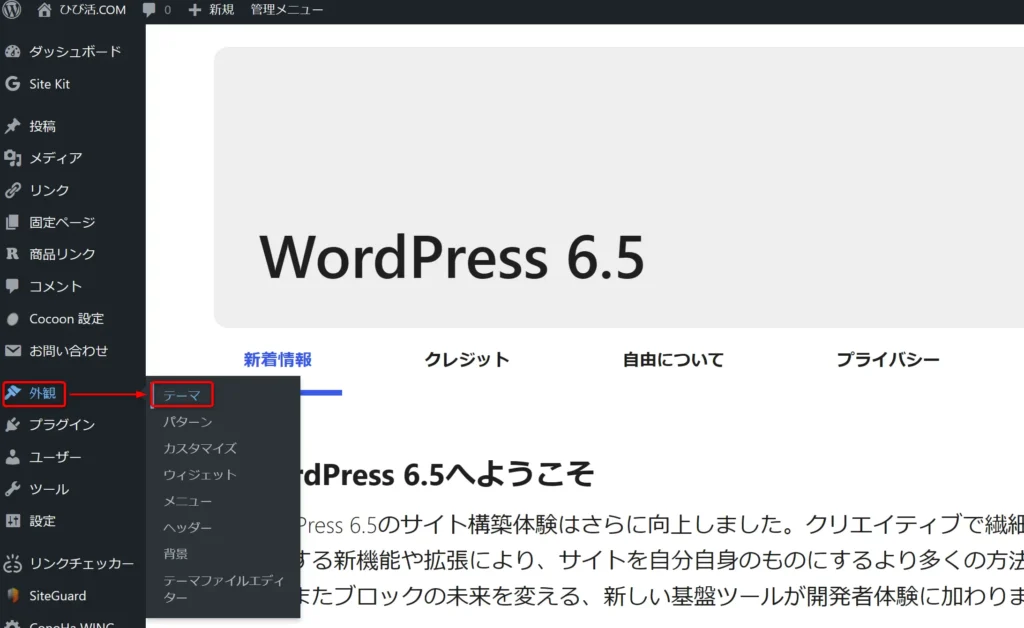Click the plus icon for 新規
Screen dimensions: 1024x628
pos(195,10)
